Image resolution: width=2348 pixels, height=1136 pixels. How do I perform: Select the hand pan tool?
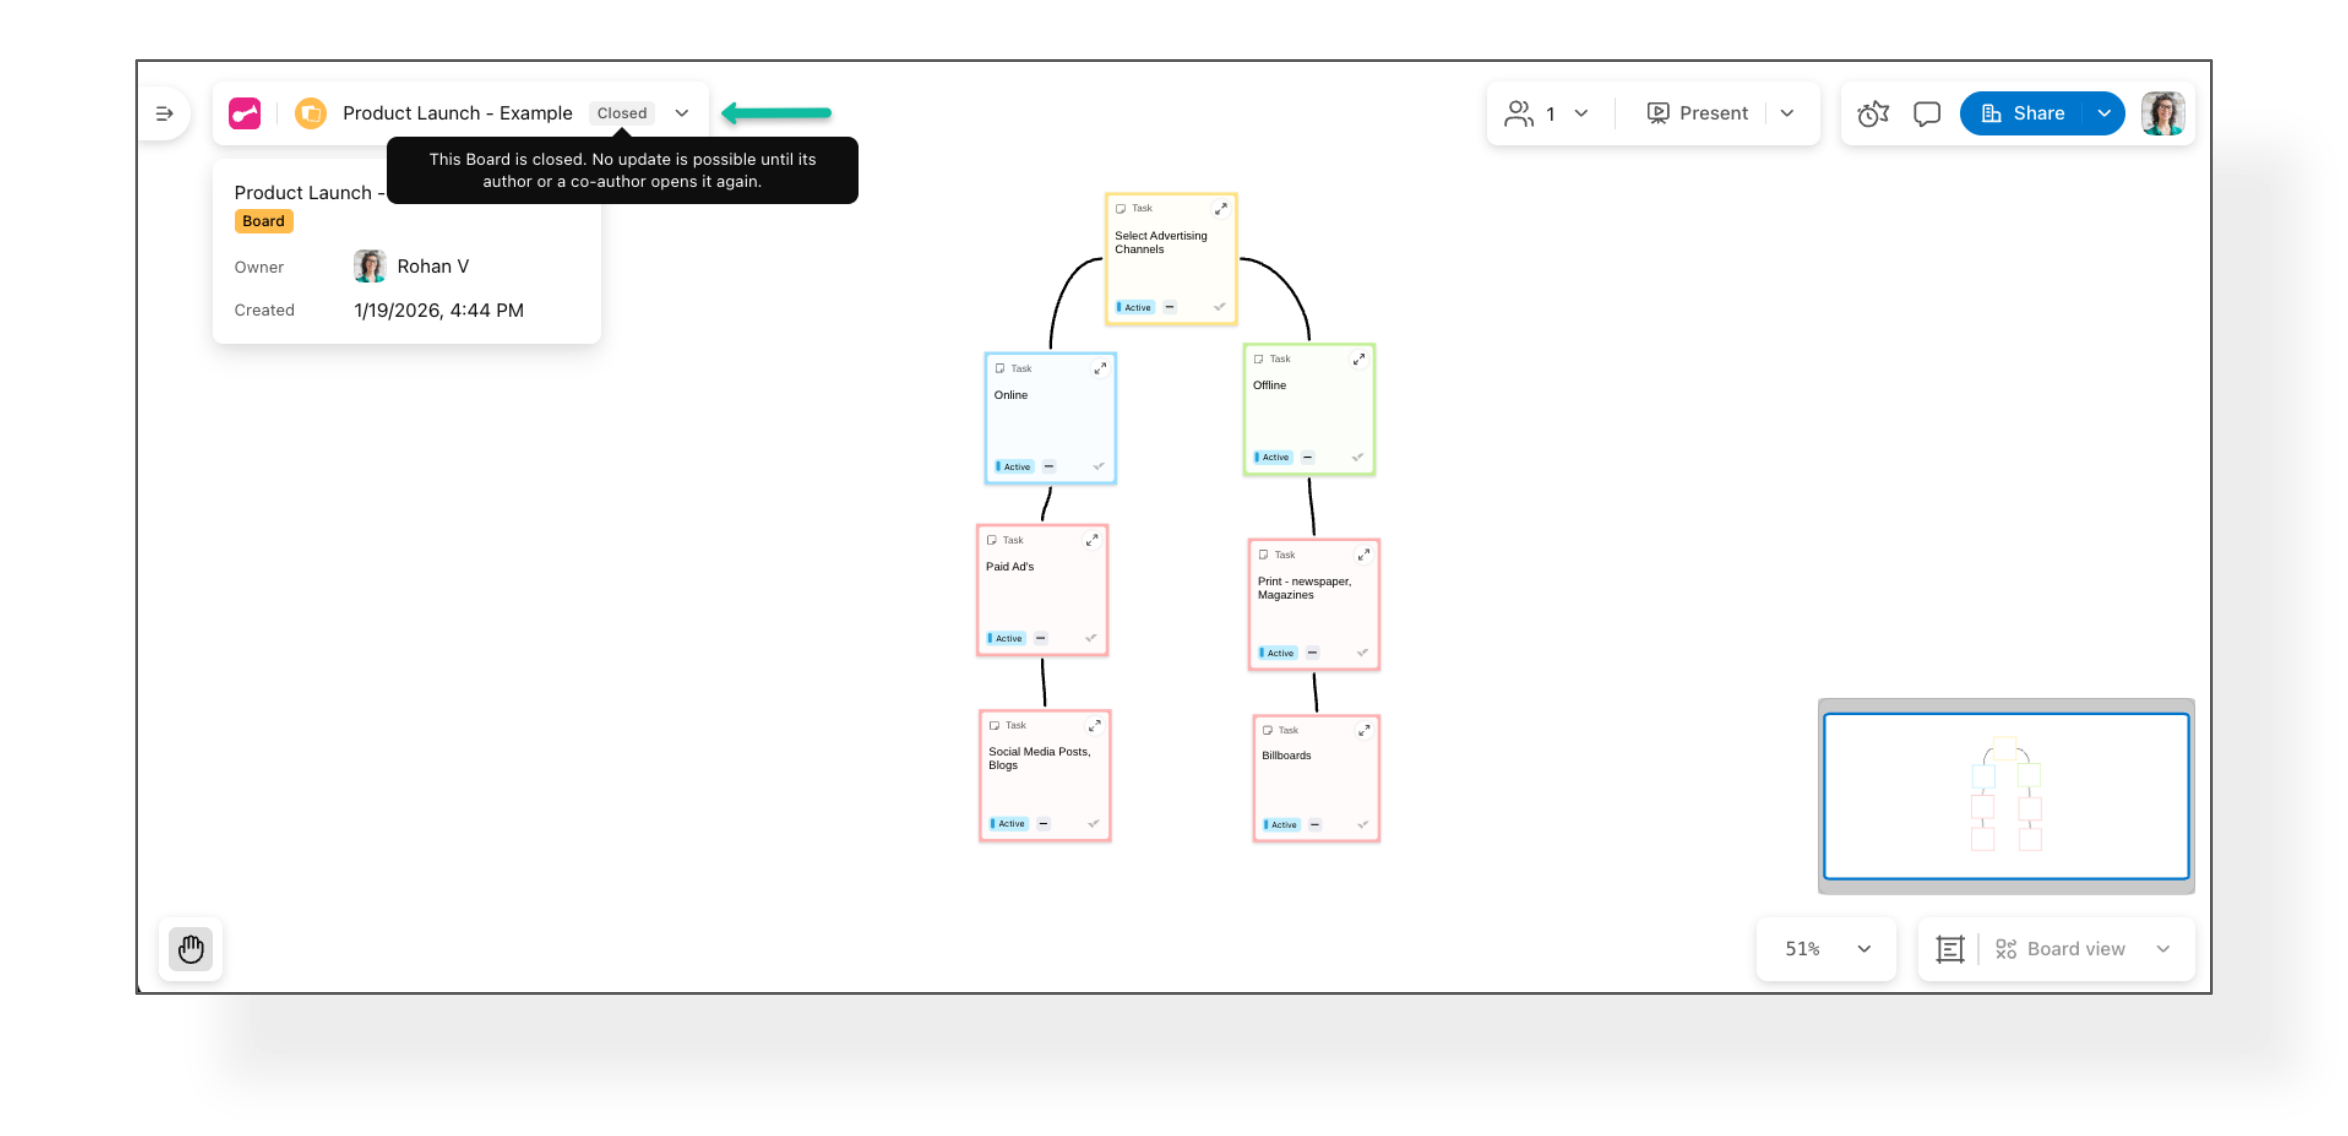click(191, 949)
